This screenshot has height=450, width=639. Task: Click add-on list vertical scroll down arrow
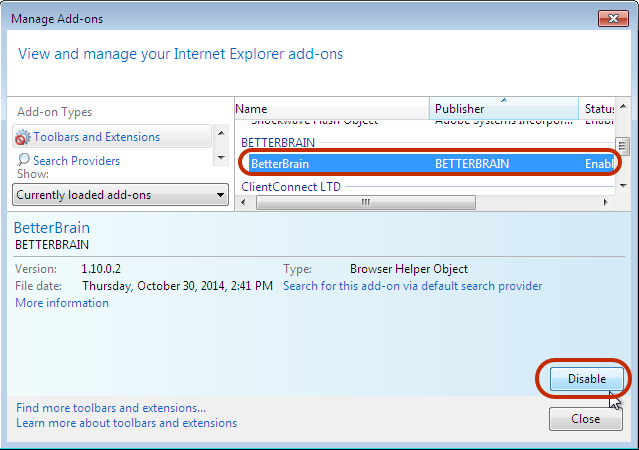pos(623,186)
